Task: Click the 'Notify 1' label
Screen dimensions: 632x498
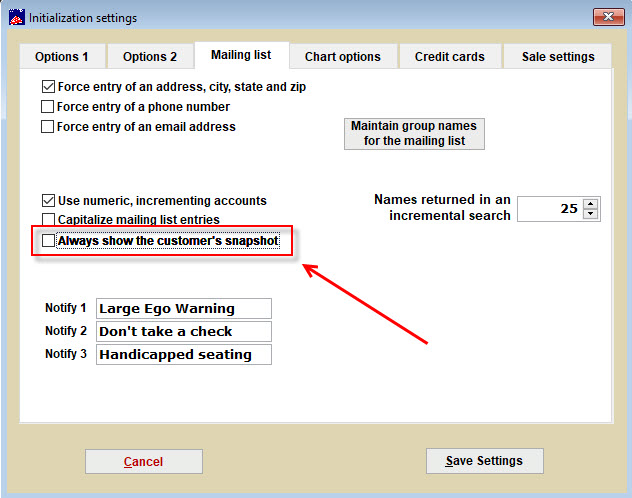Action: pos(66,308)
